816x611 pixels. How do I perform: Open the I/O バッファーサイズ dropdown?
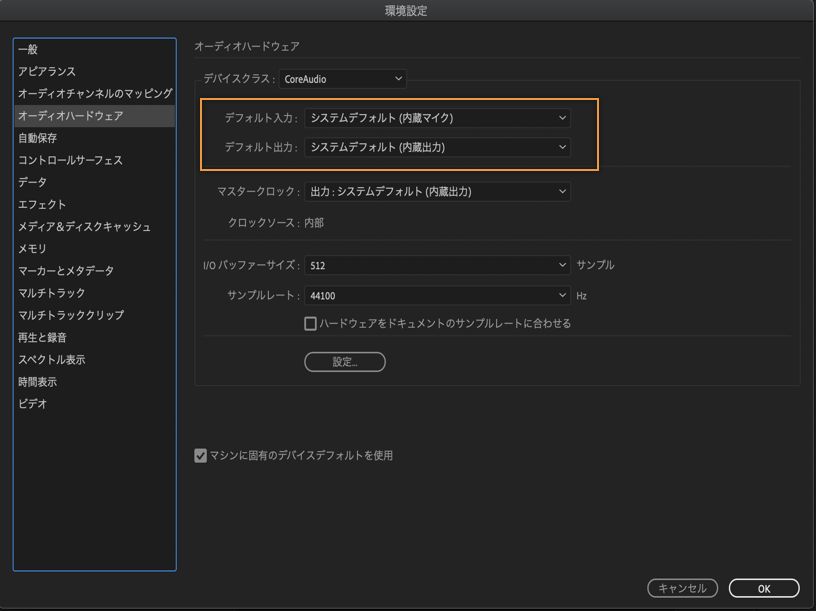tap(437, 266)
